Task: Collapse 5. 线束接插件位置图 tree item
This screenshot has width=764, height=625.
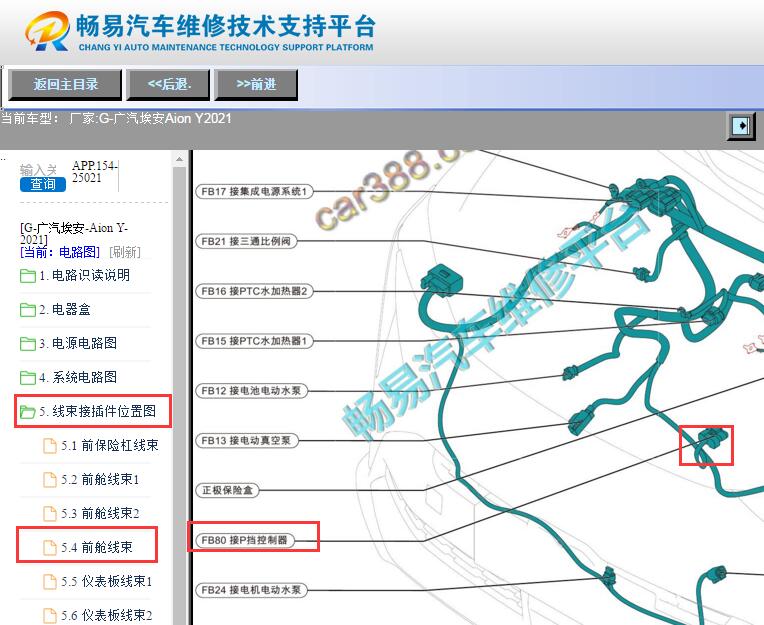Action: (98, 412)
